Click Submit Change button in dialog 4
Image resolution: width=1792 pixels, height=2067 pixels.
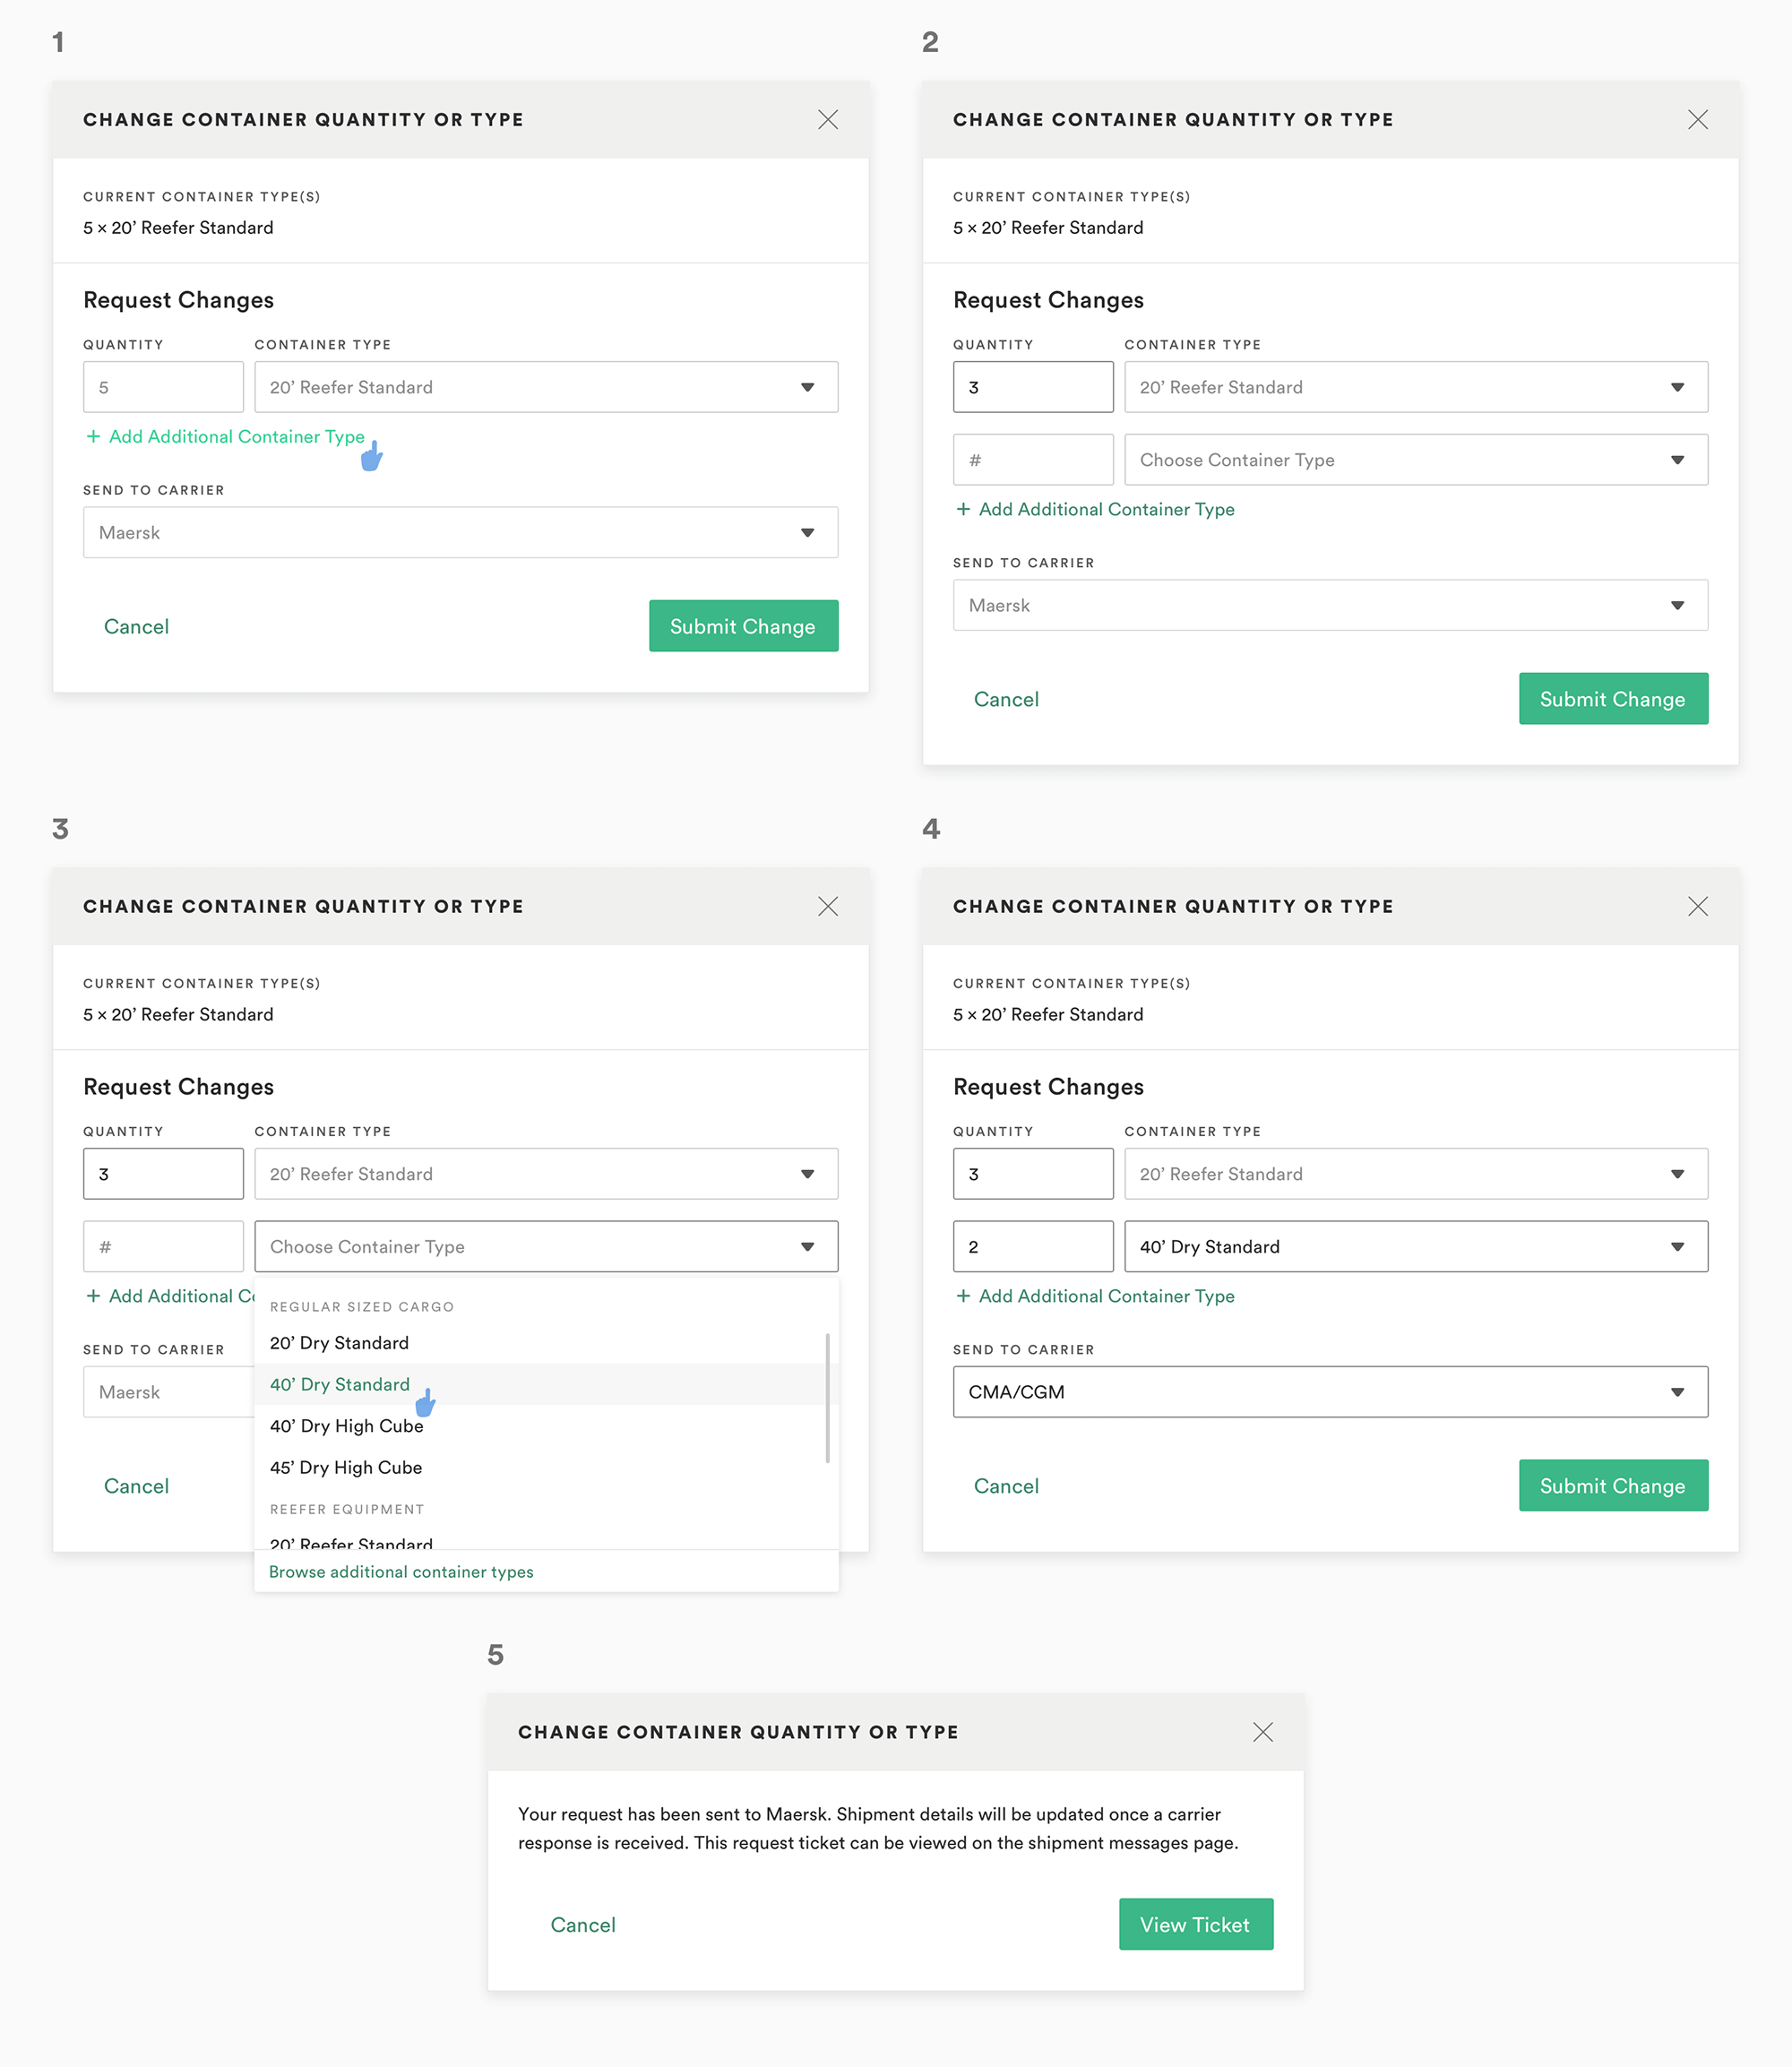pos(1609,1486)
